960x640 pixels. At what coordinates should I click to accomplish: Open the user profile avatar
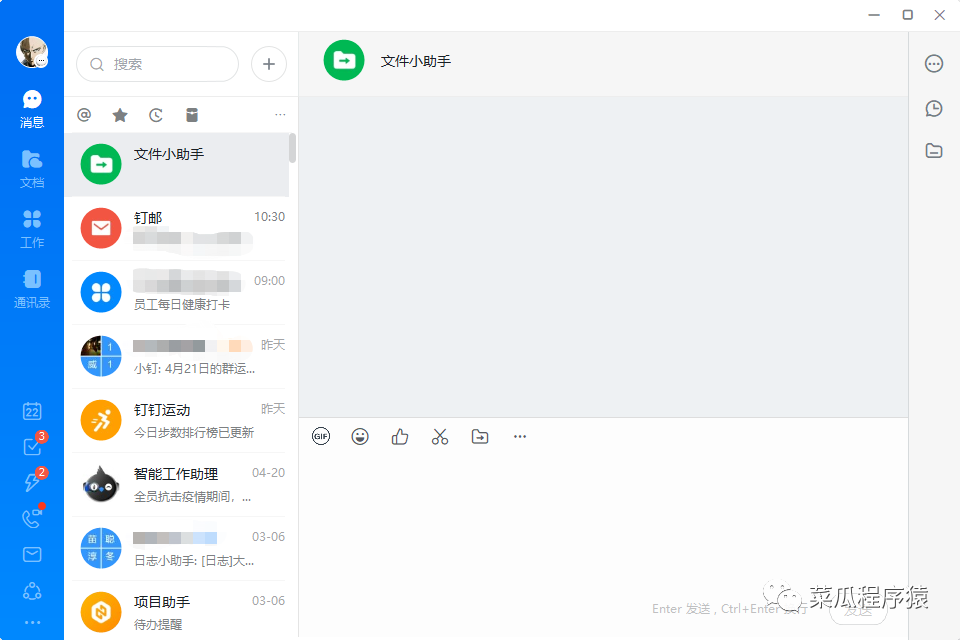[32, 52]
